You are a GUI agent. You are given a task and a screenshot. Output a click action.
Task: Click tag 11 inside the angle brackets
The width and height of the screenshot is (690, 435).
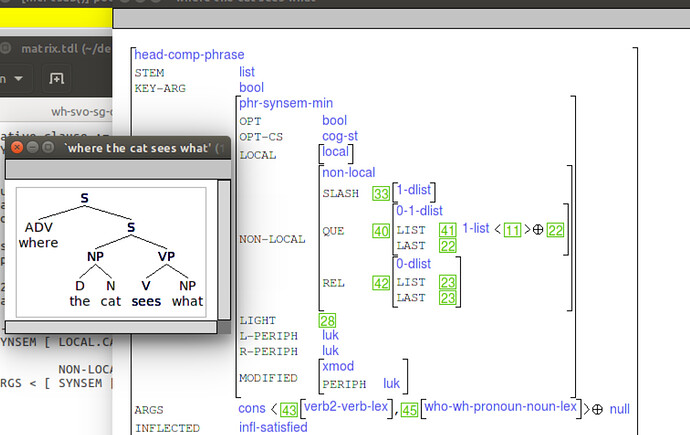[x=512, y=230]
